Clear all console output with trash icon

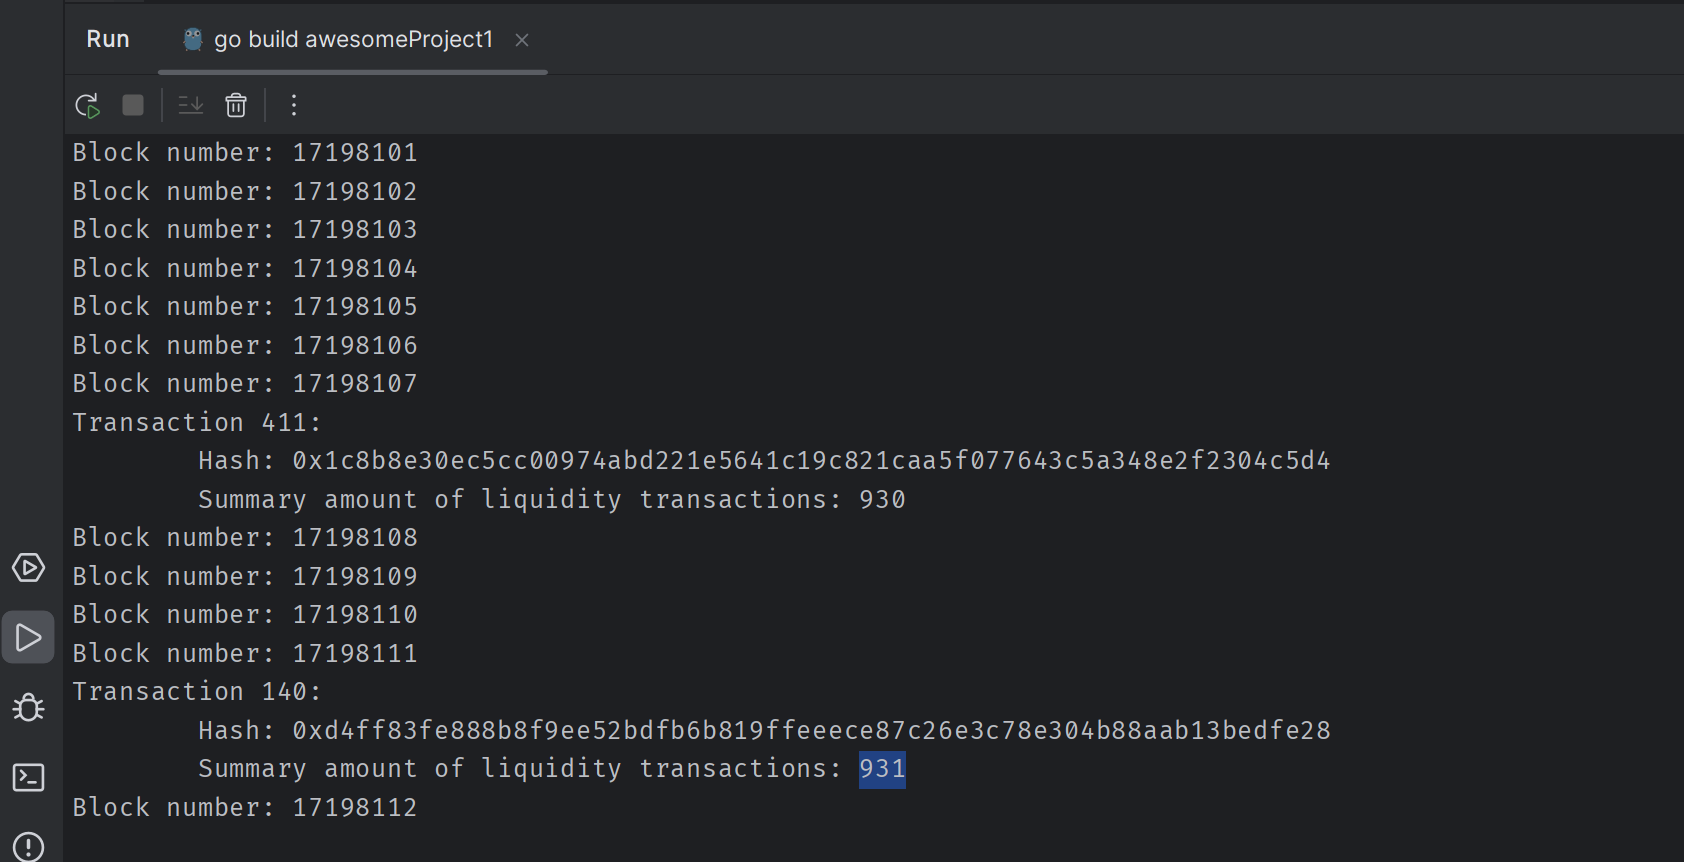pyautogui.click(x=236, y=105)
